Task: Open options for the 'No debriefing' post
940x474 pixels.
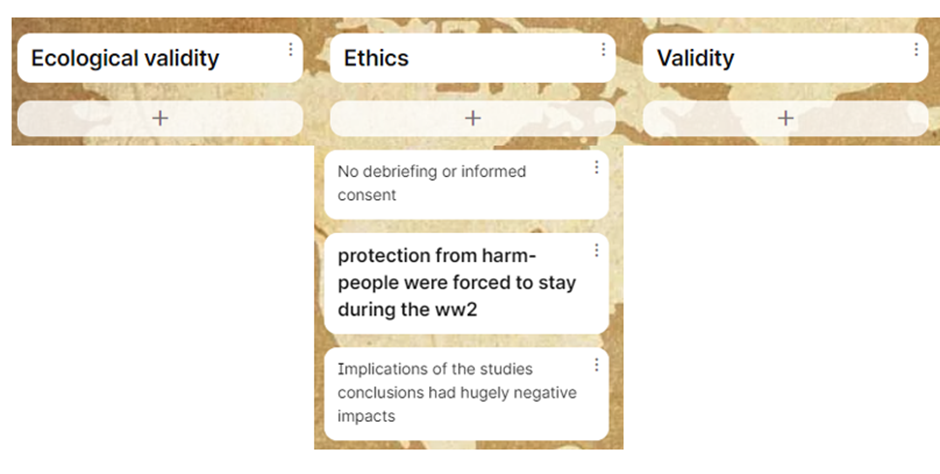Action: click(x=596, y=167)
